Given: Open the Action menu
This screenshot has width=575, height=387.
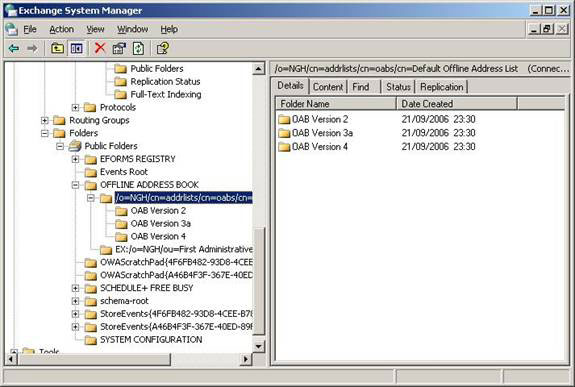Looking at the screenshot, I should click(x=62, y=29).
